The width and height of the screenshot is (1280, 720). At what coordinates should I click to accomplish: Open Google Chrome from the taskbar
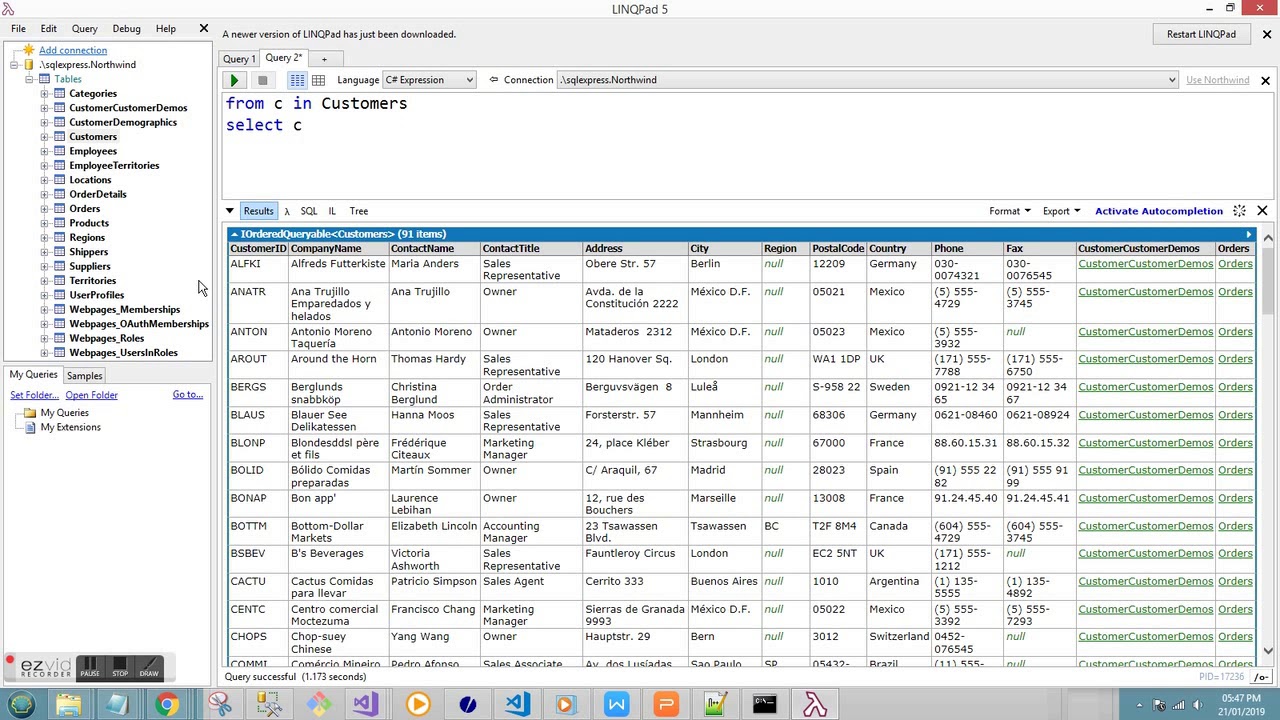click(166, 705)
